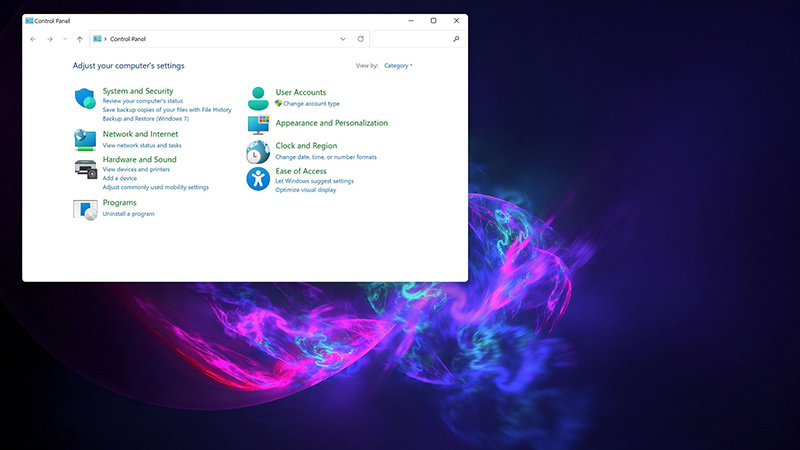Click the Programs category icon
Image resolution: width=800 pixels, height=450 pixels.
pyautogui.click(x=85, y=210)
